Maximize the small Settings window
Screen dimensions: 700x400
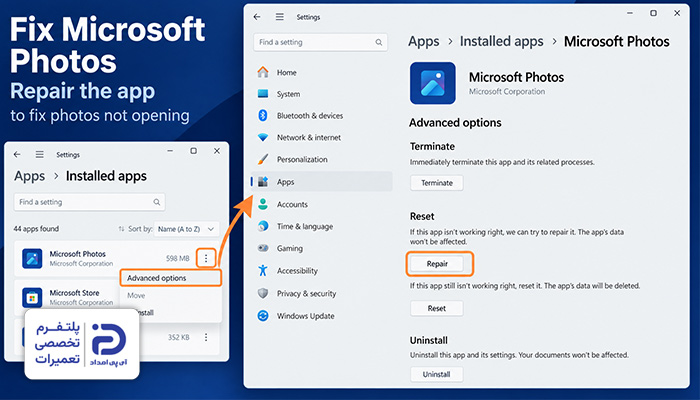click(193, 151)
